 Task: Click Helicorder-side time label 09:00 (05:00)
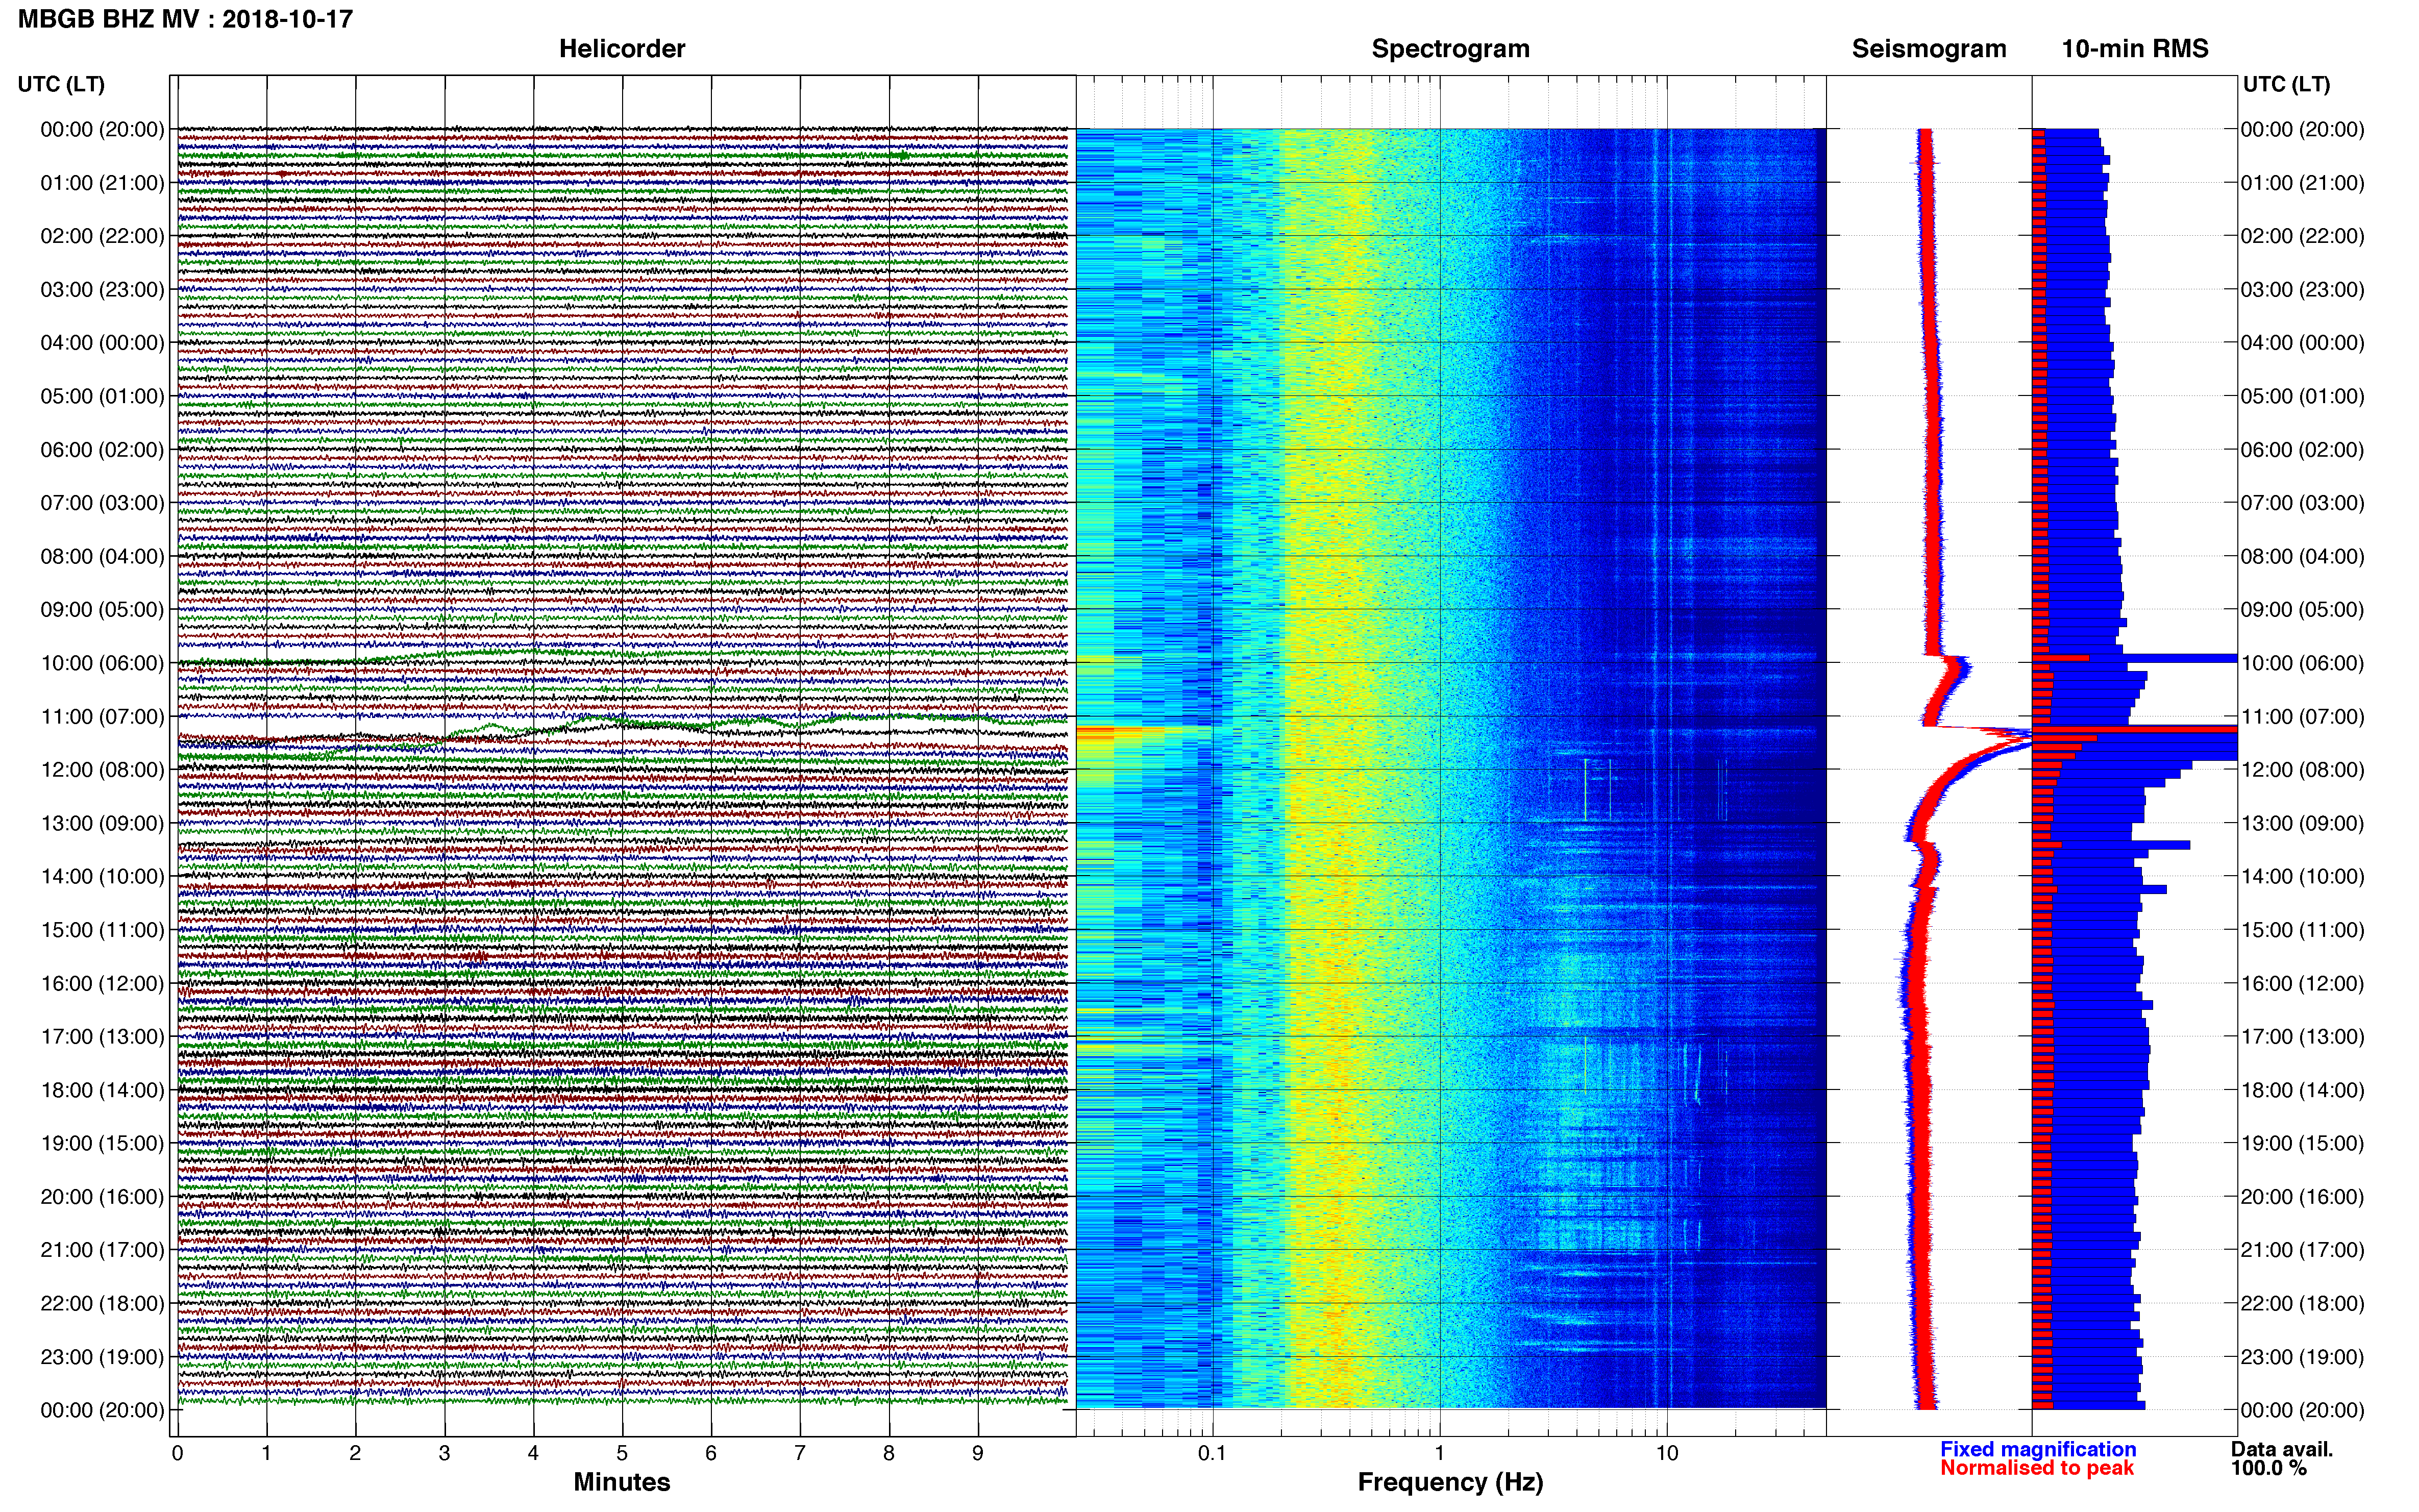pyautogui.click(x=102, y=610)
